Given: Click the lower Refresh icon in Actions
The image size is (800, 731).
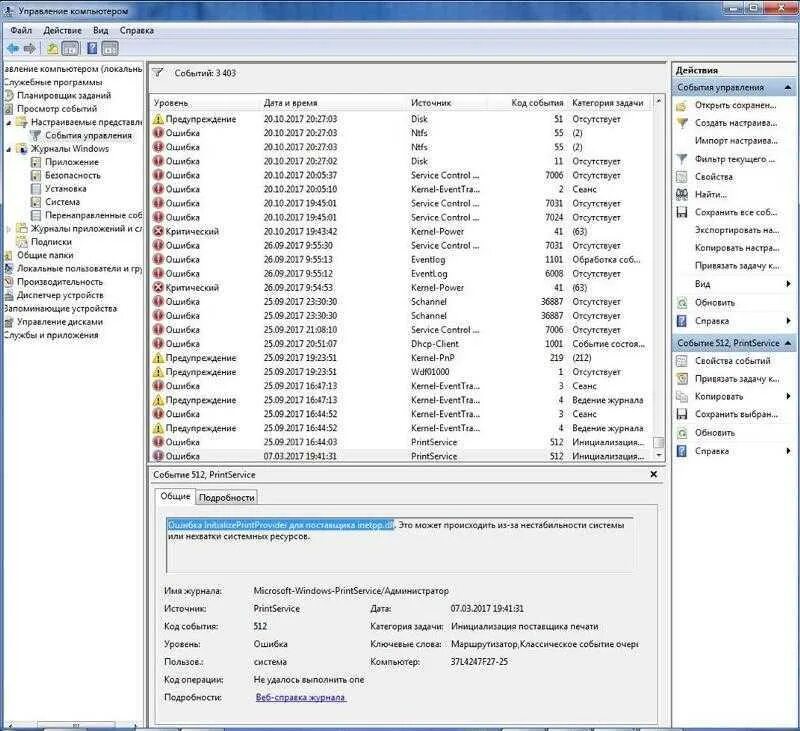Looking at the screenshot, I should pyautogui.click(x=682, y=433).
